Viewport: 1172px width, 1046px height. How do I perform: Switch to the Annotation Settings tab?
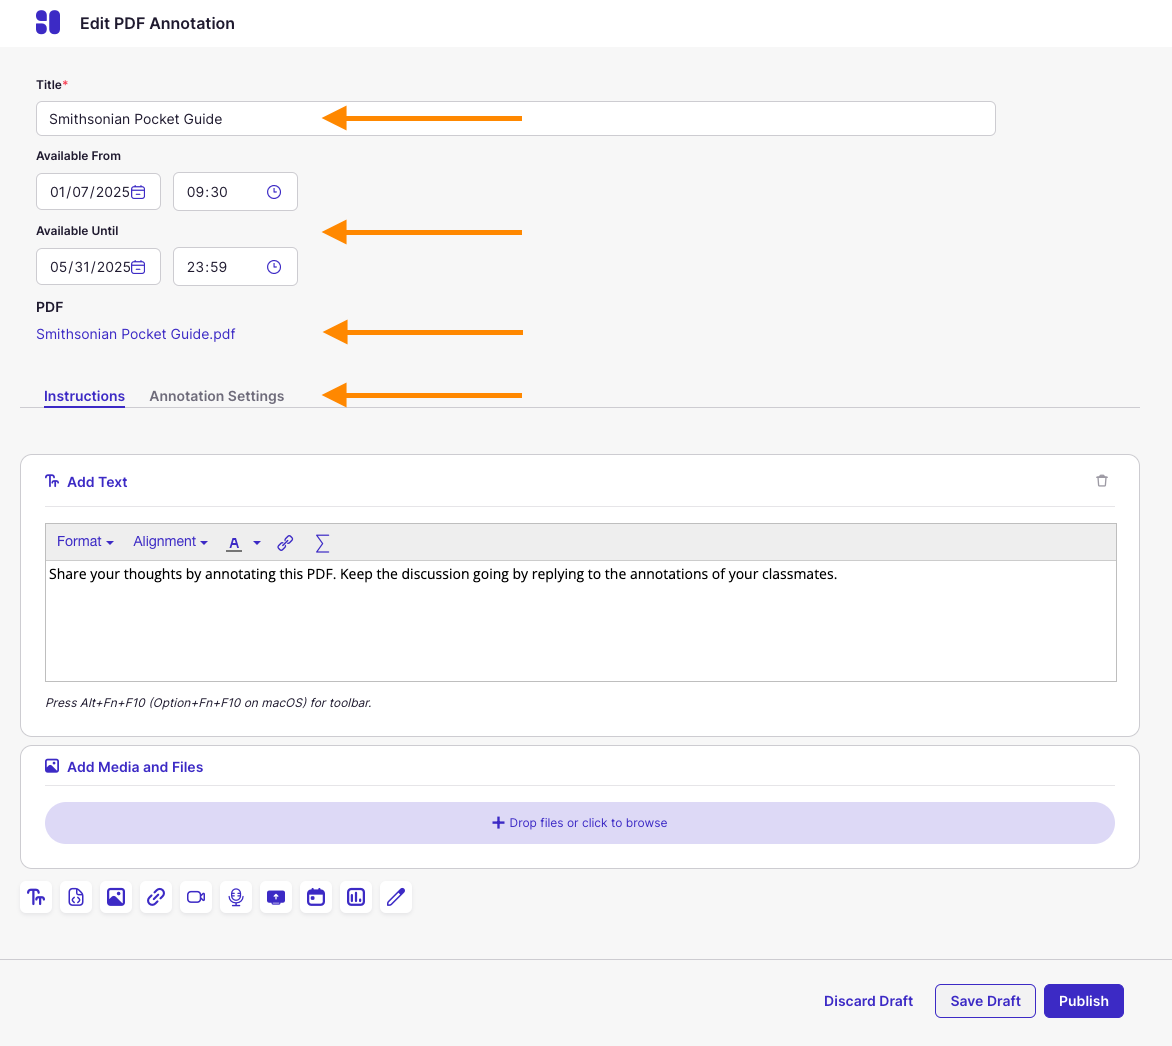[x=217, y=396]
